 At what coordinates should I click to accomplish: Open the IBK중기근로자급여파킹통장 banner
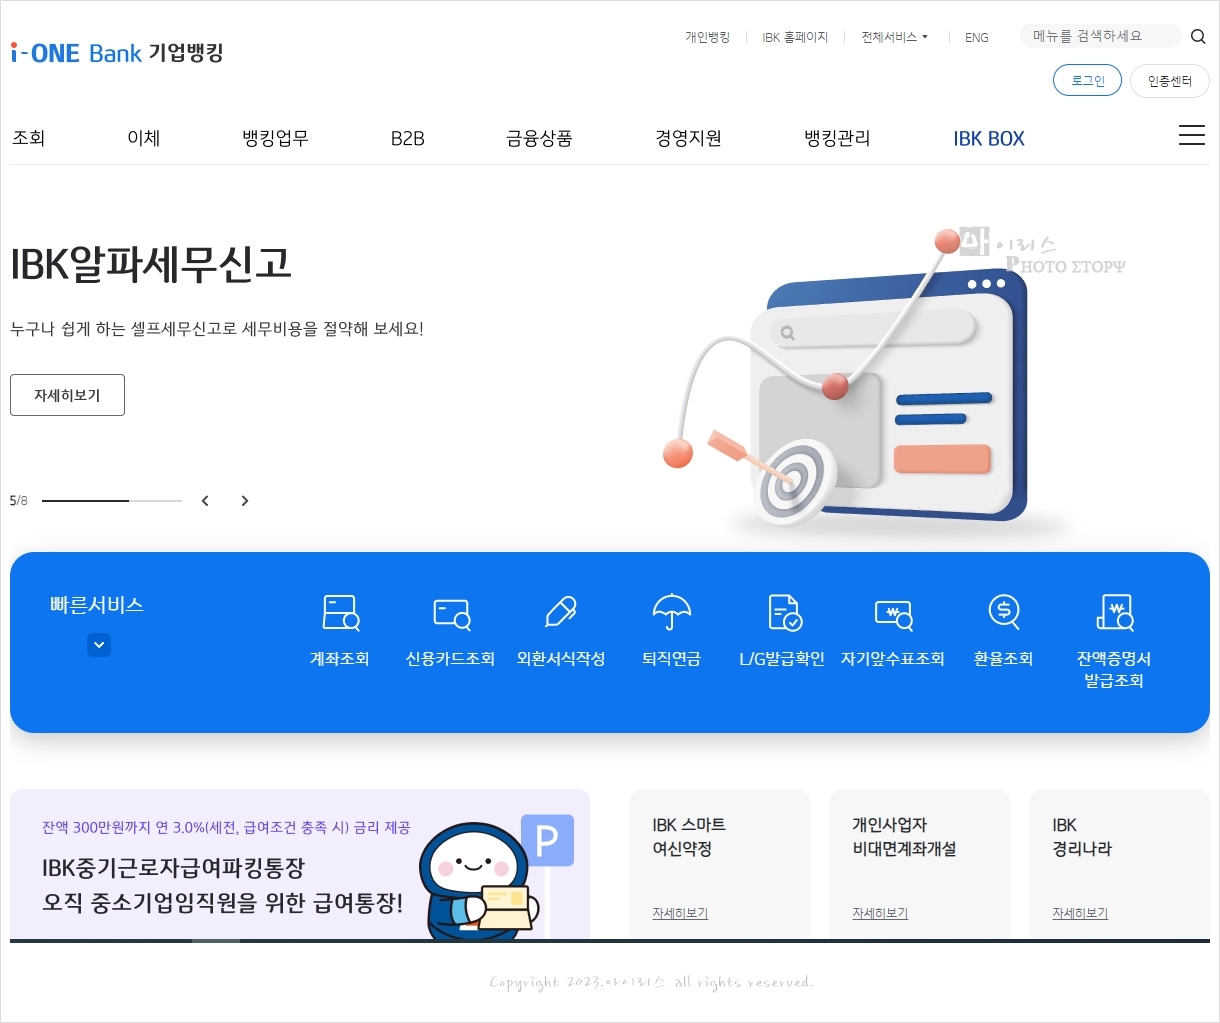(300, 864)
